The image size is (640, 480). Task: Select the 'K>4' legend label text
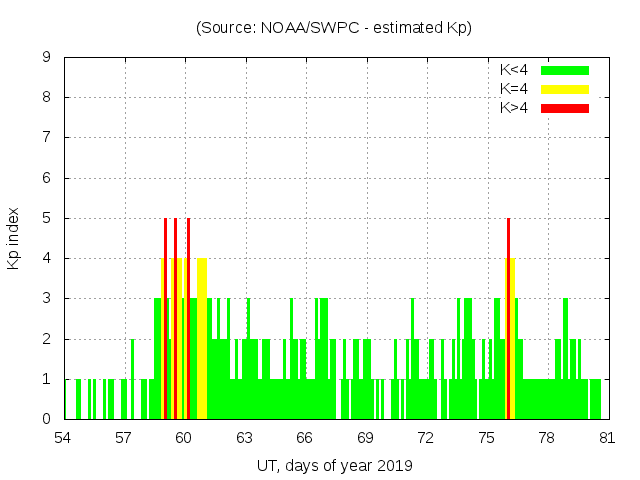[x=514, y=107]
